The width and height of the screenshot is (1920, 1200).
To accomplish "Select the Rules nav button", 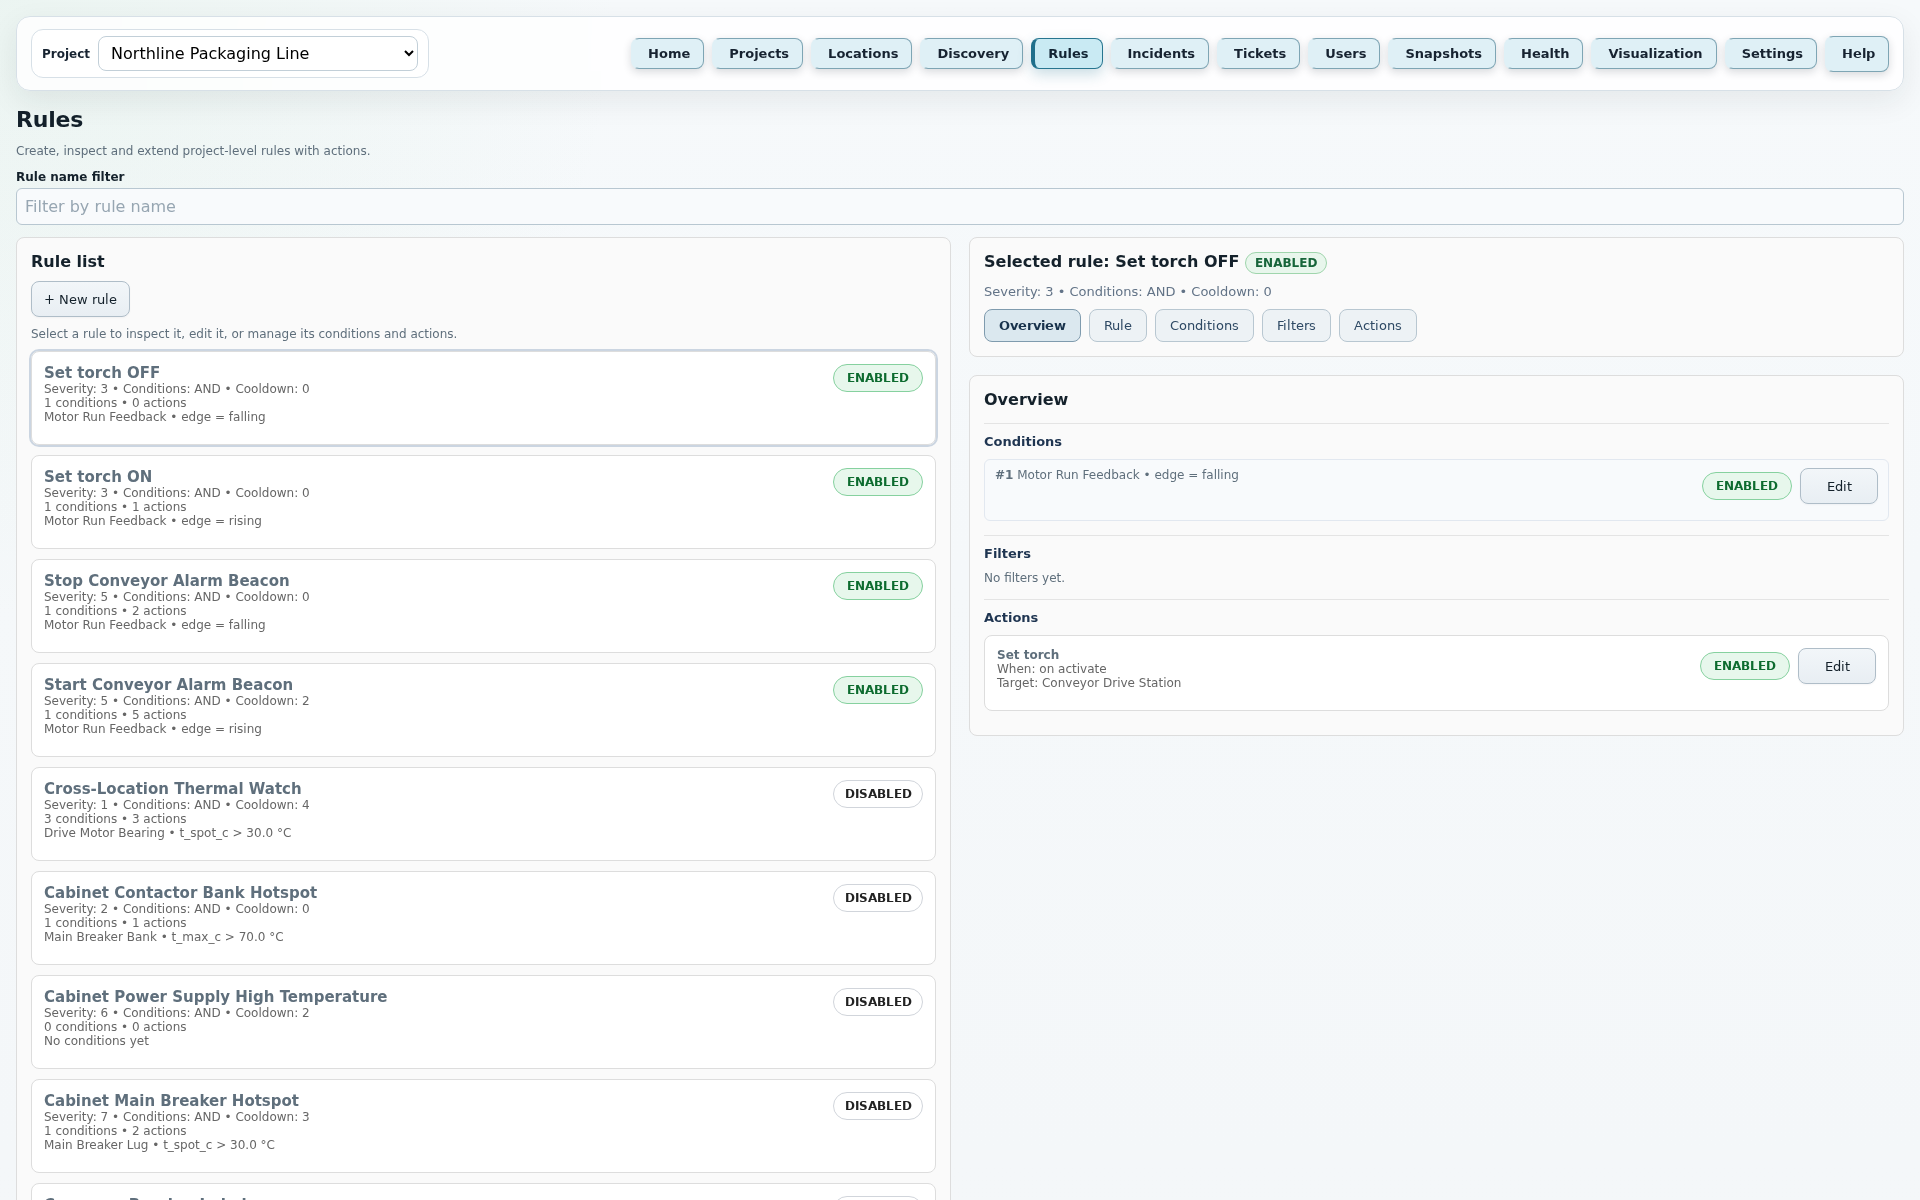I will click(1067, 54).
